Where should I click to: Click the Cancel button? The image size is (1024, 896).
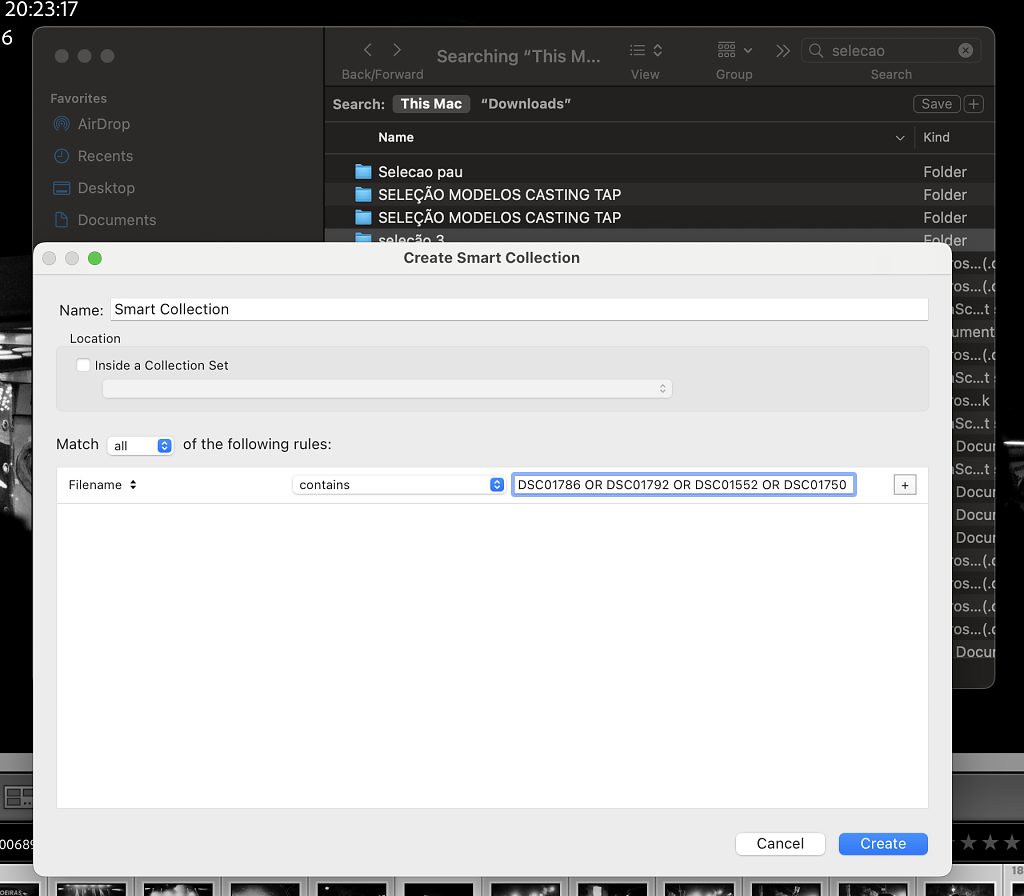[780, 844]
